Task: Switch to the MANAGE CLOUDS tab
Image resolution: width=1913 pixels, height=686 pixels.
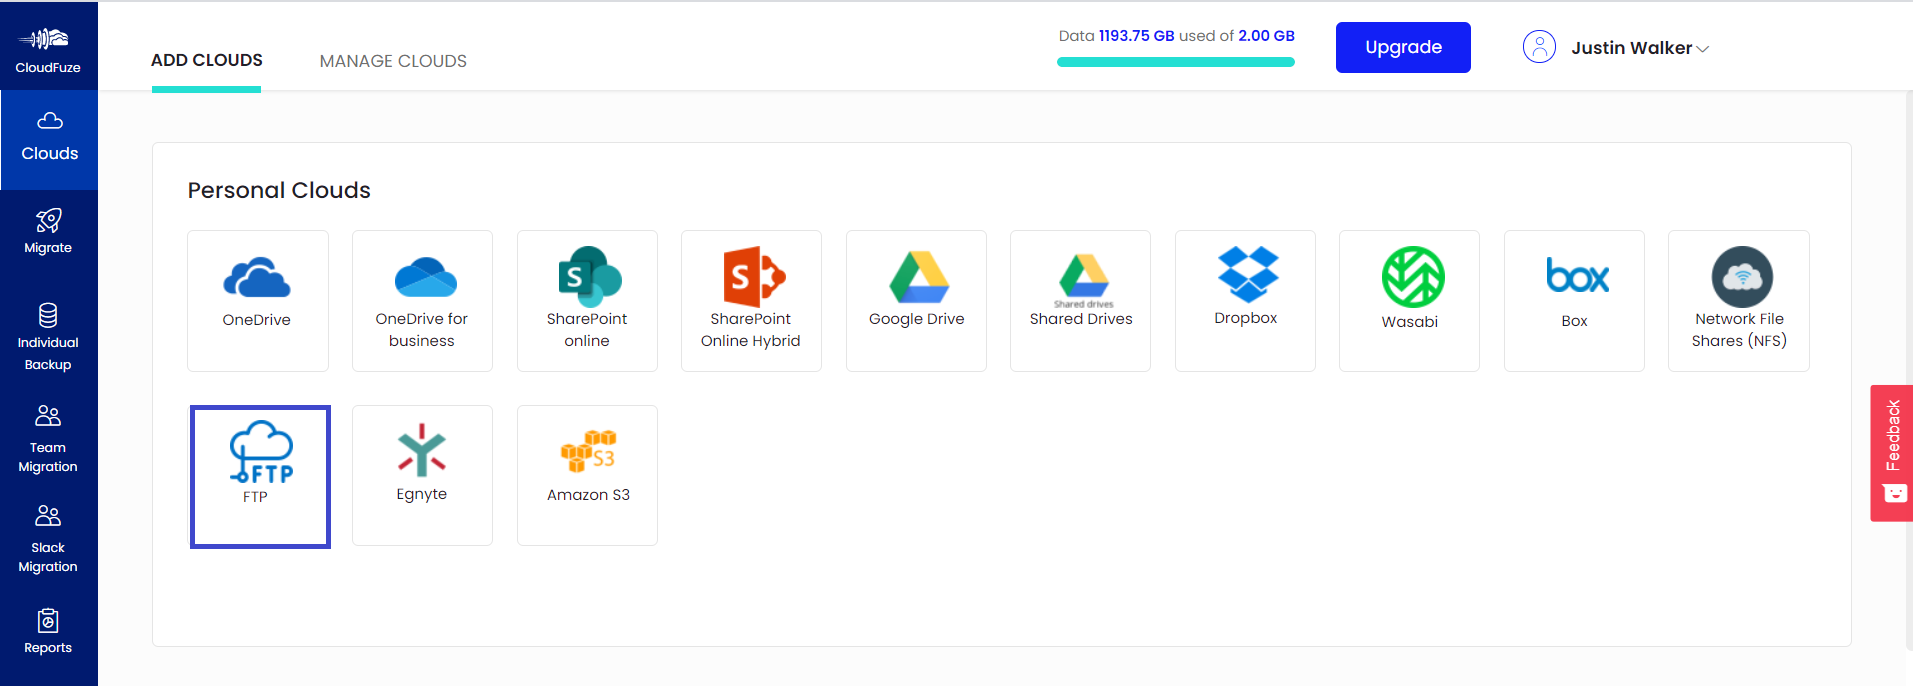Action: [393, 61]
